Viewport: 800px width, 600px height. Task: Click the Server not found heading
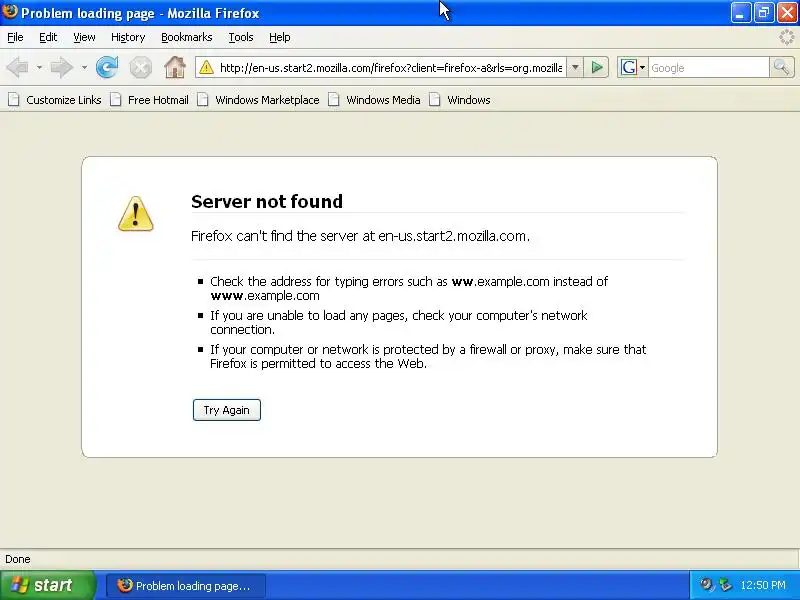pyautogui.click(x=267, y=202)
